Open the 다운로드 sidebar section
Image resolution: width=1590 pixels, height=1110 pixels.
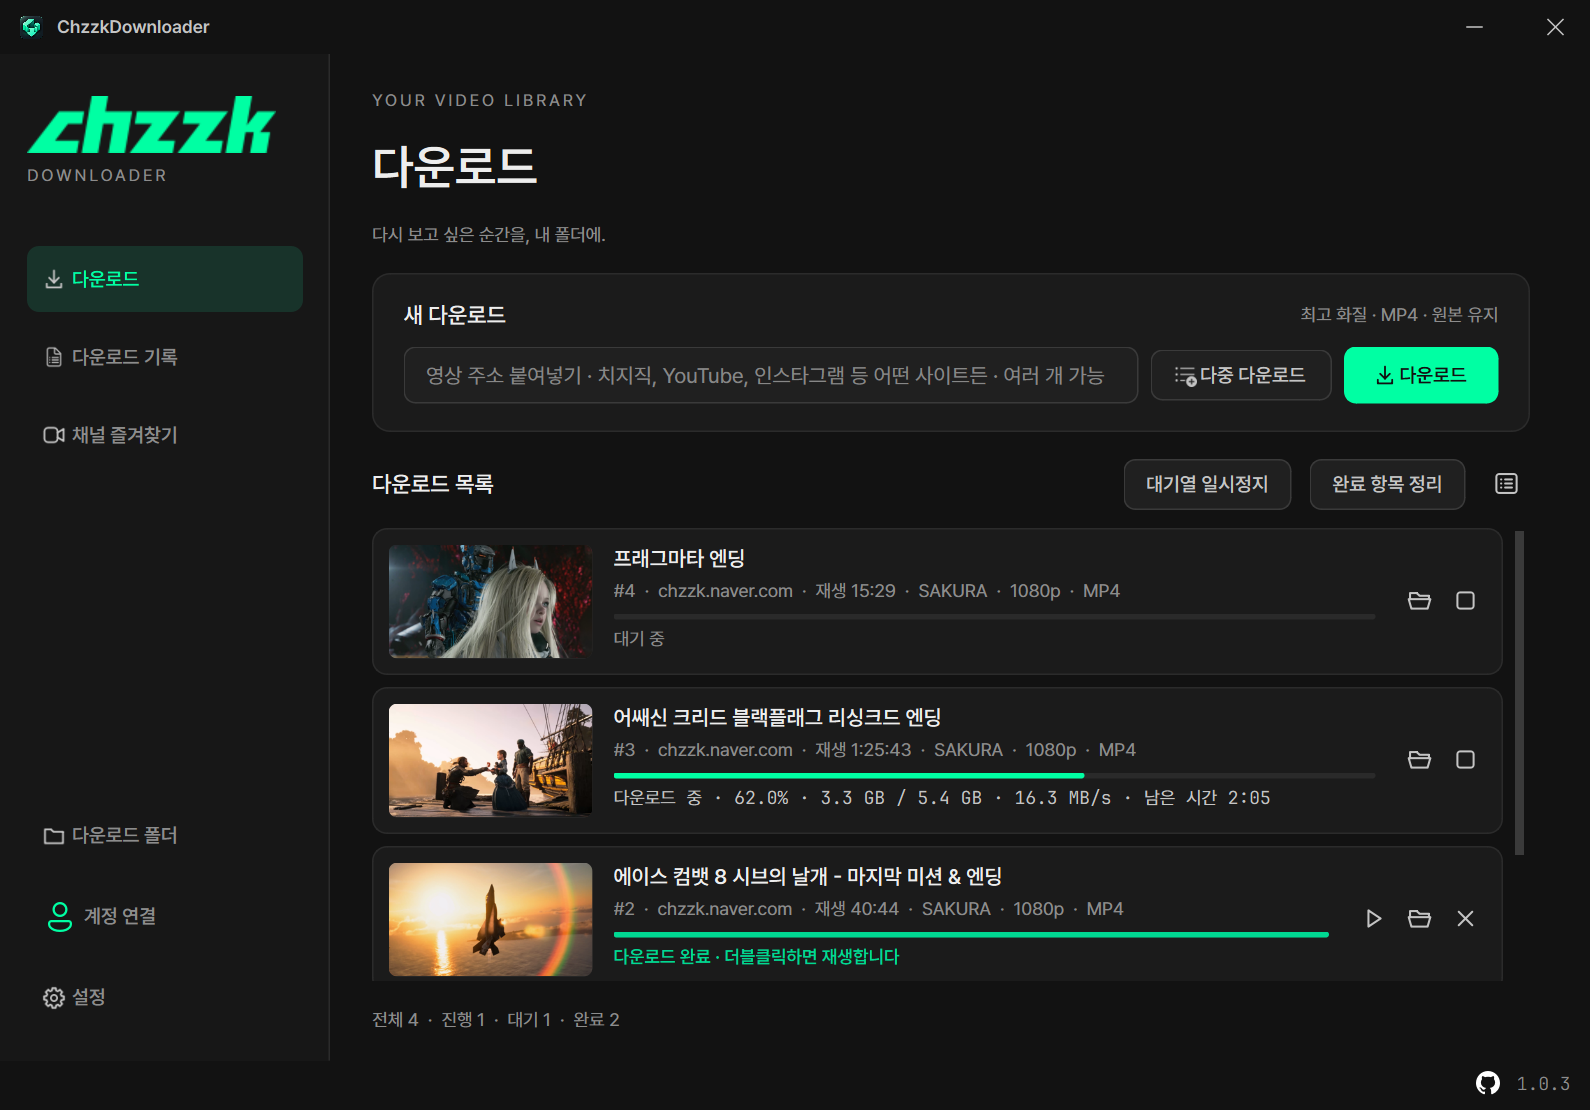coord(165,279)
